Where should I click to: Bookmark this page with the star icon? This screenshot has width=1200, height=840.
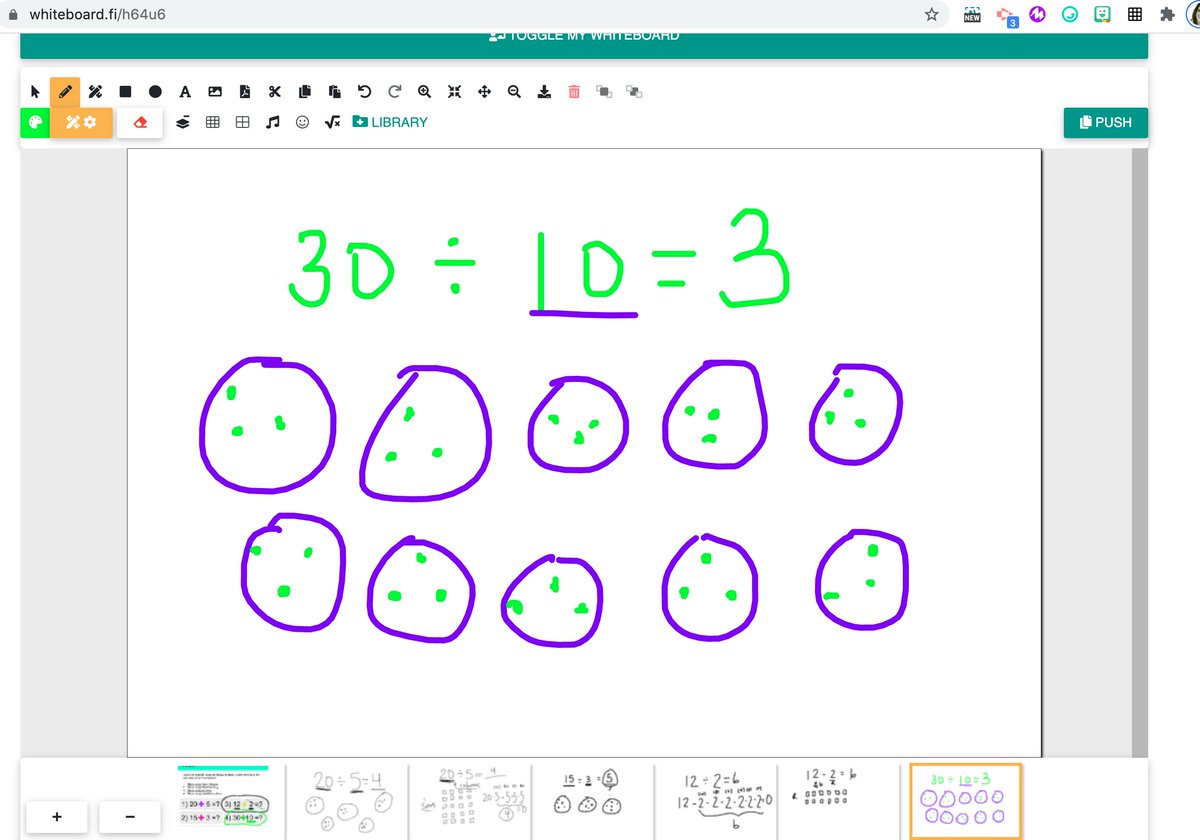(931, 14)
